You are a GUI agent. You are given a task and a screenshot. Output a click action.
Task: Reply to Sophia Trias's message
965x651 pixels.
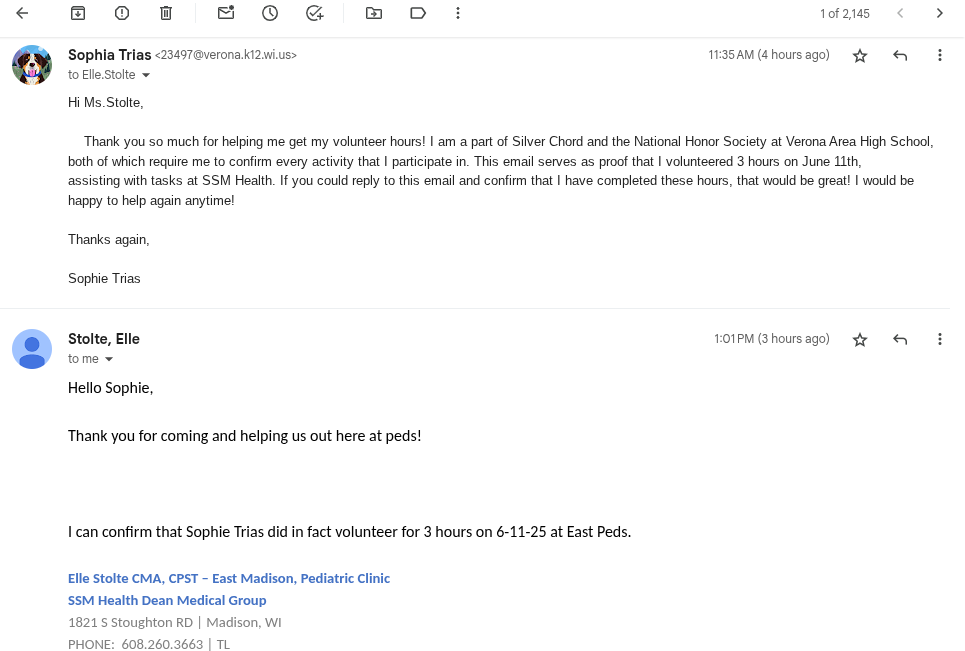pyautogui.click(x=900, y=56)
